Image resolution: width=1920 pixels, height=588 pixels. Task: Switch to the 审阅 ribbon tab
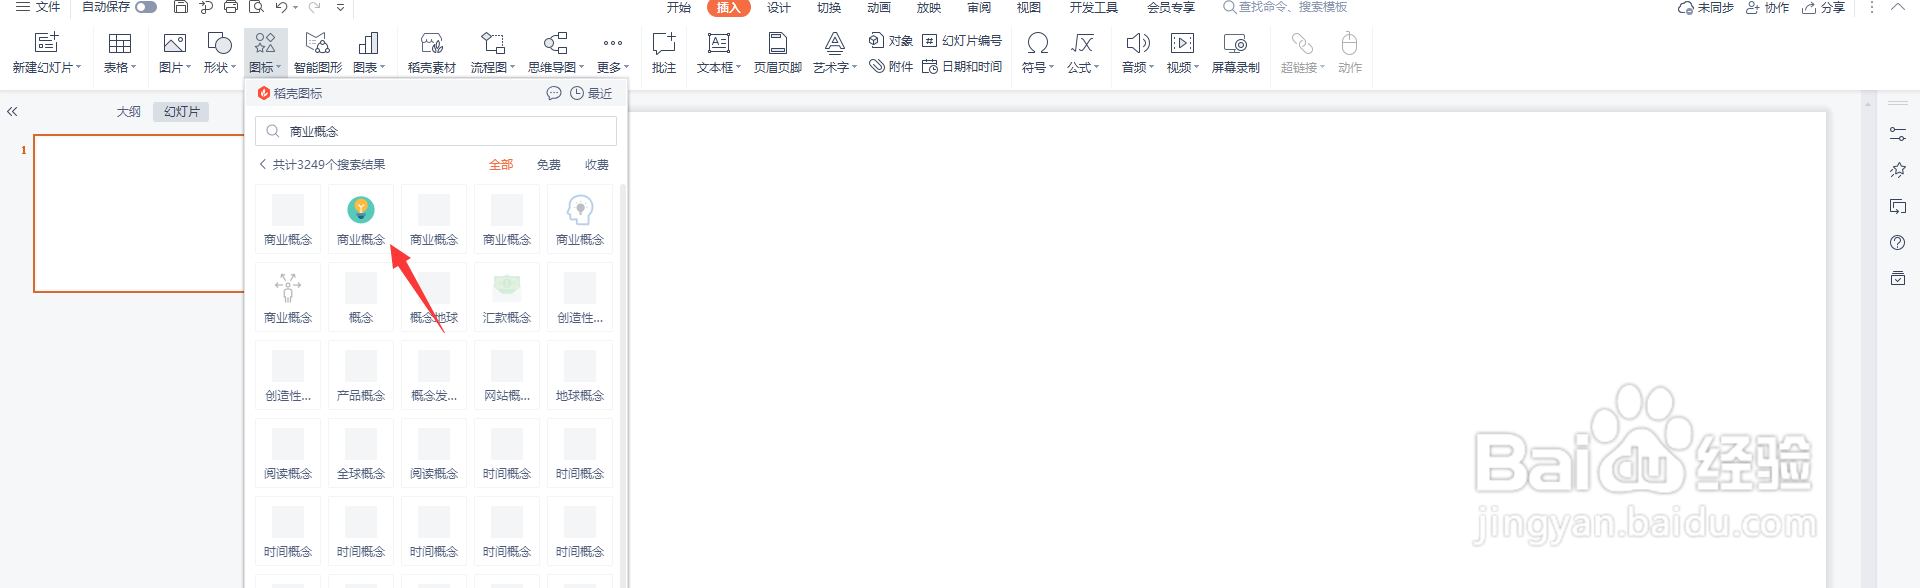[x=979, y=8]
